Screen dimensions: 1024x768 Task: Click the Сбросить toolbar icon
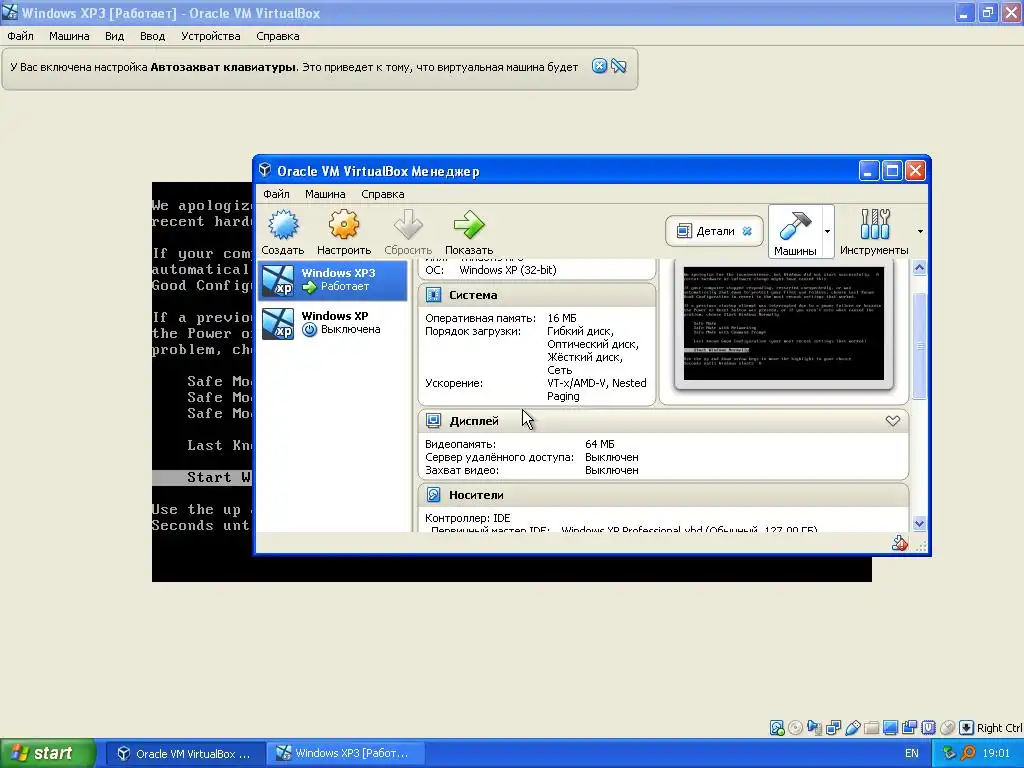point(408,224)
